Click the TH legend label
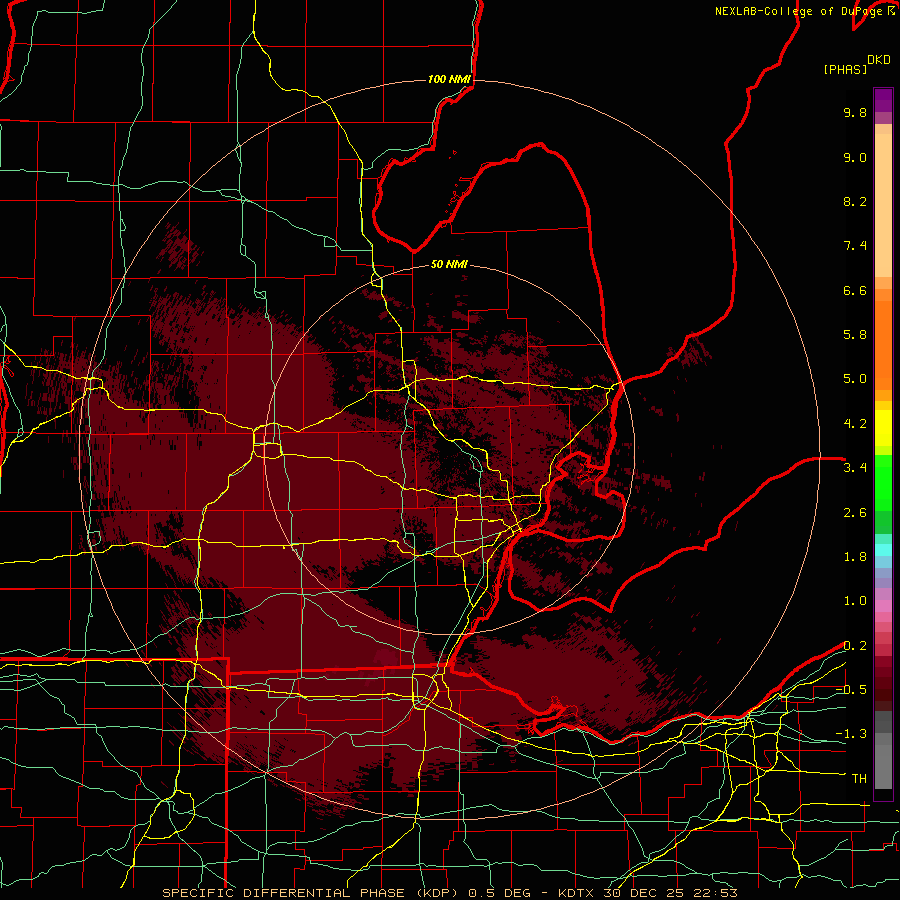The height and width of the screenshot is (900, 900). [x=859, y=779]
